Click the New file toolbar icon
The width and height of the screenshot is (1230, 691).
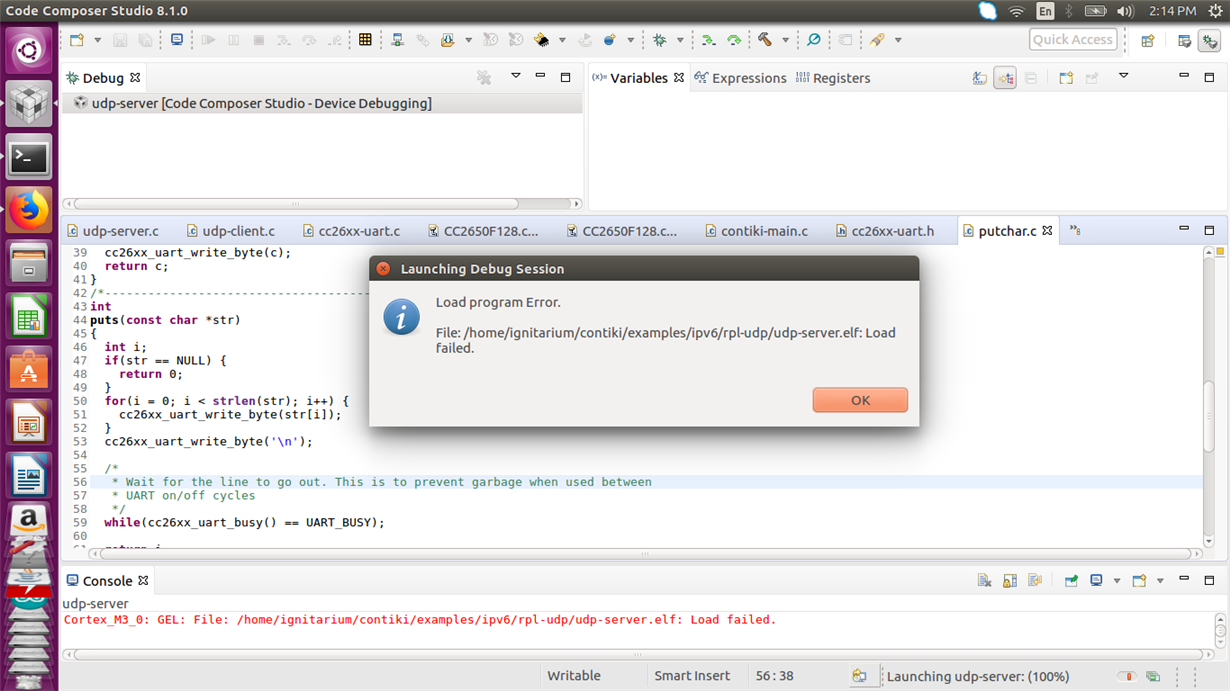(x=77, y=40)
